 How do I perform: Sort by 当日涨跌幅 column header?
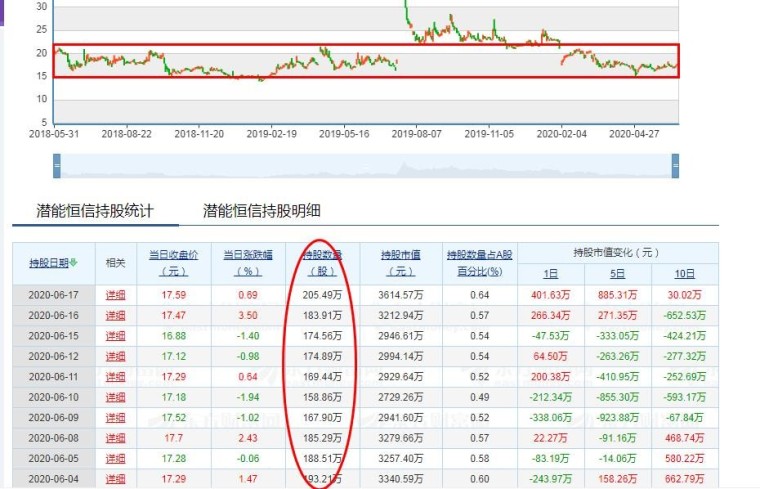pyautogui.click(x=248, y=263)
